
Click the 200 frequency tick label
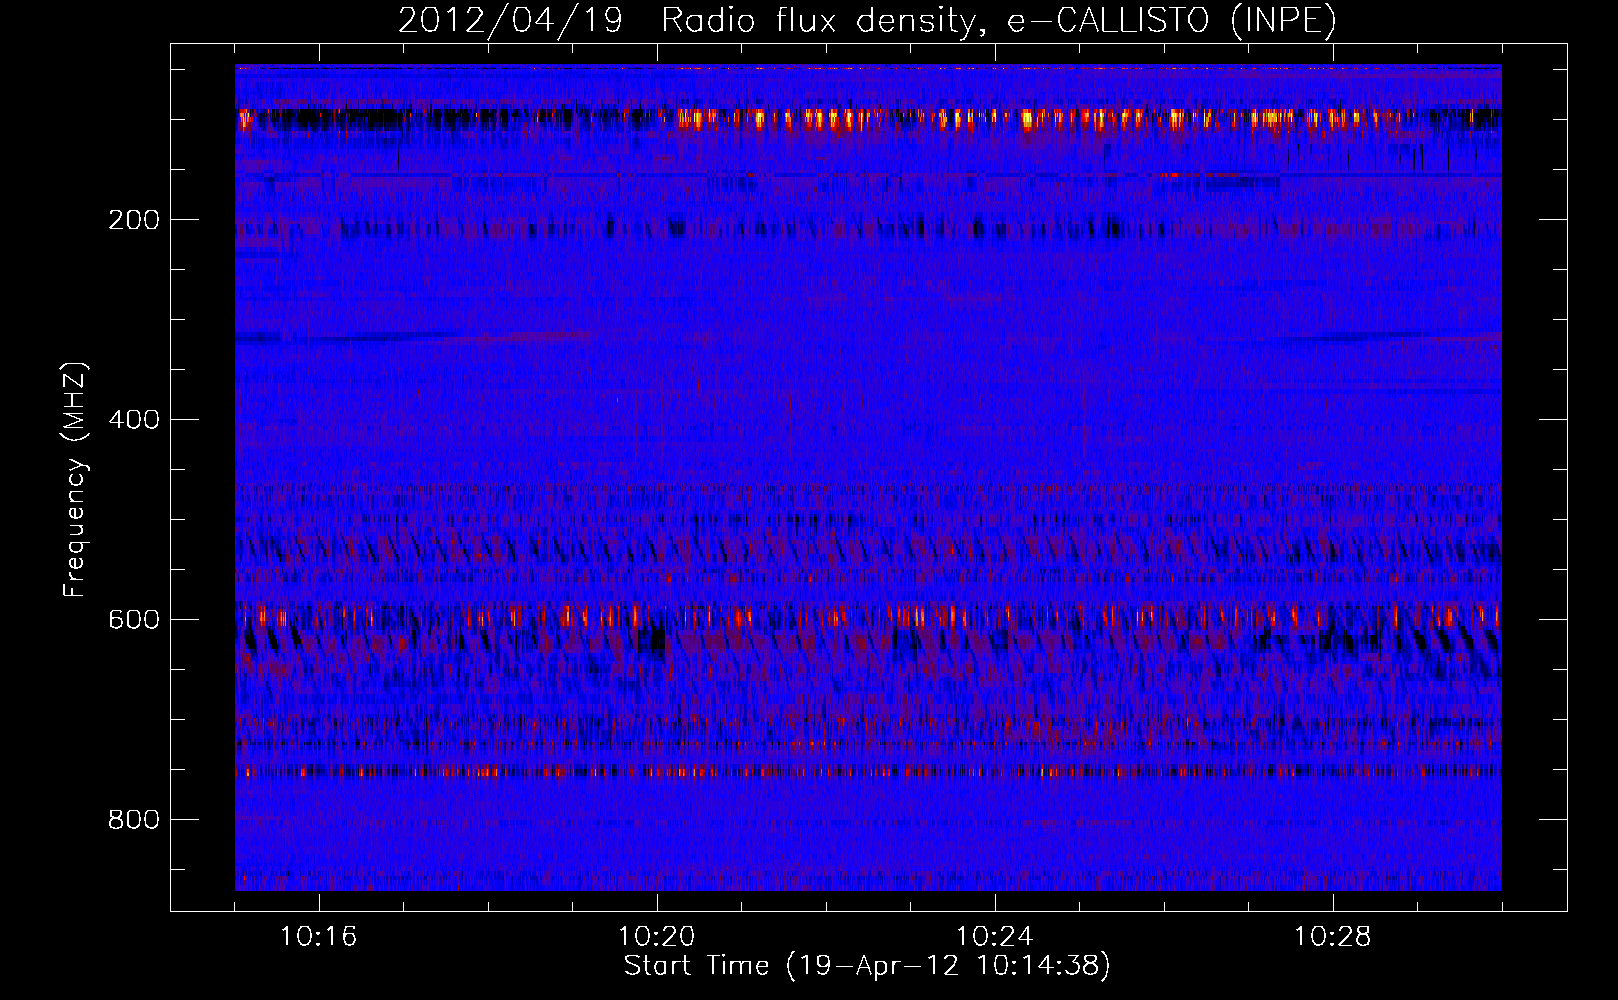(x=134, y=220)
